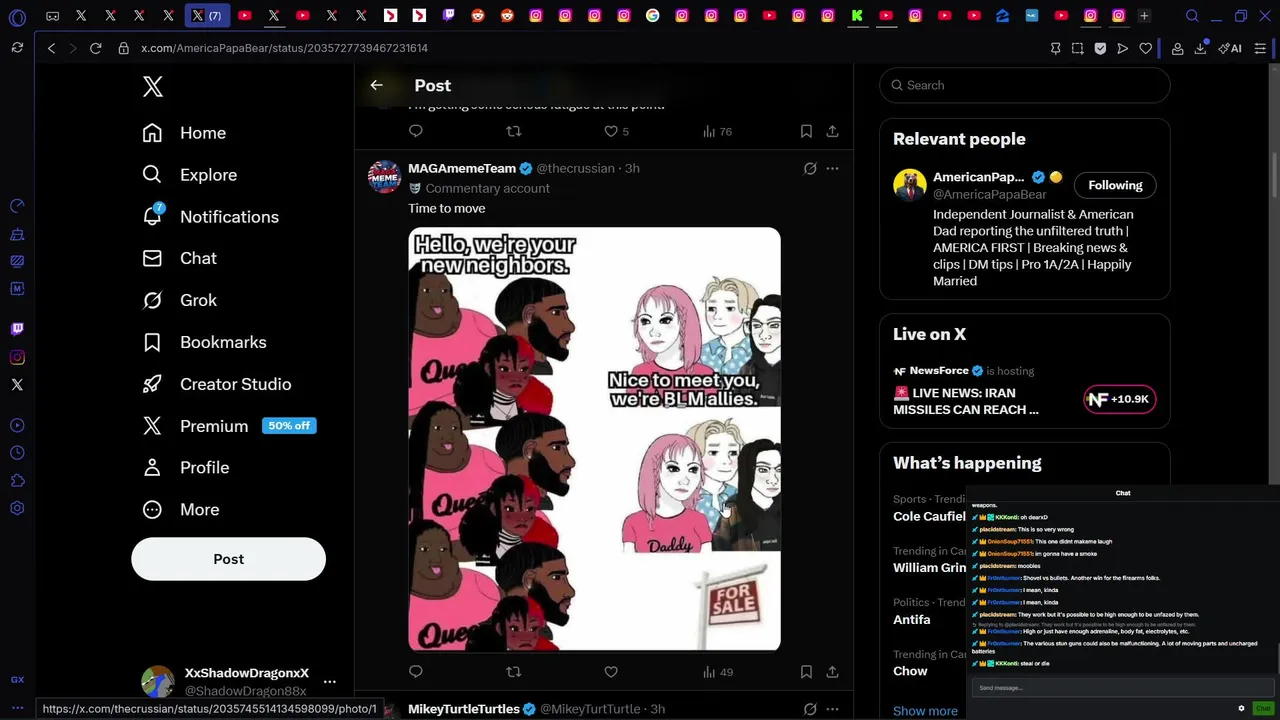Bookmark the upper post with 76 views
The height and width of the screenshot is (720, 1280).
(806, 131)
